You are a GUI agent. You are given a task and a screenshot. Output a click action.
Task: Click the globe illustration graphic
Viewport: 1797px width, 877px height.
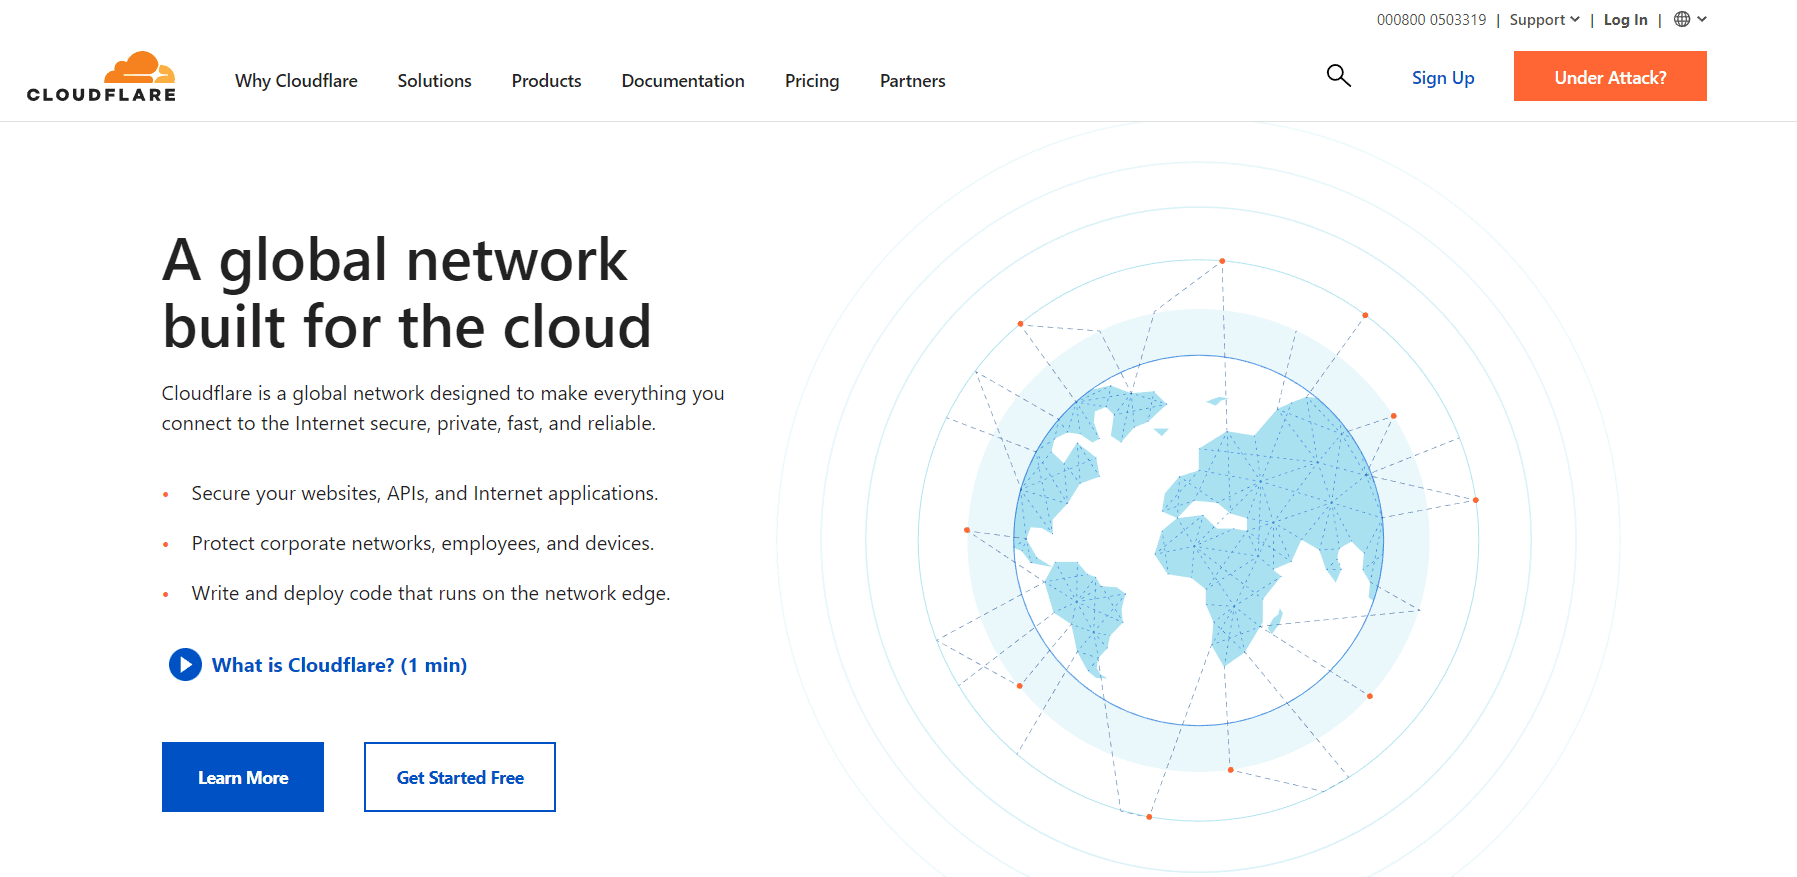point(1198,540)
